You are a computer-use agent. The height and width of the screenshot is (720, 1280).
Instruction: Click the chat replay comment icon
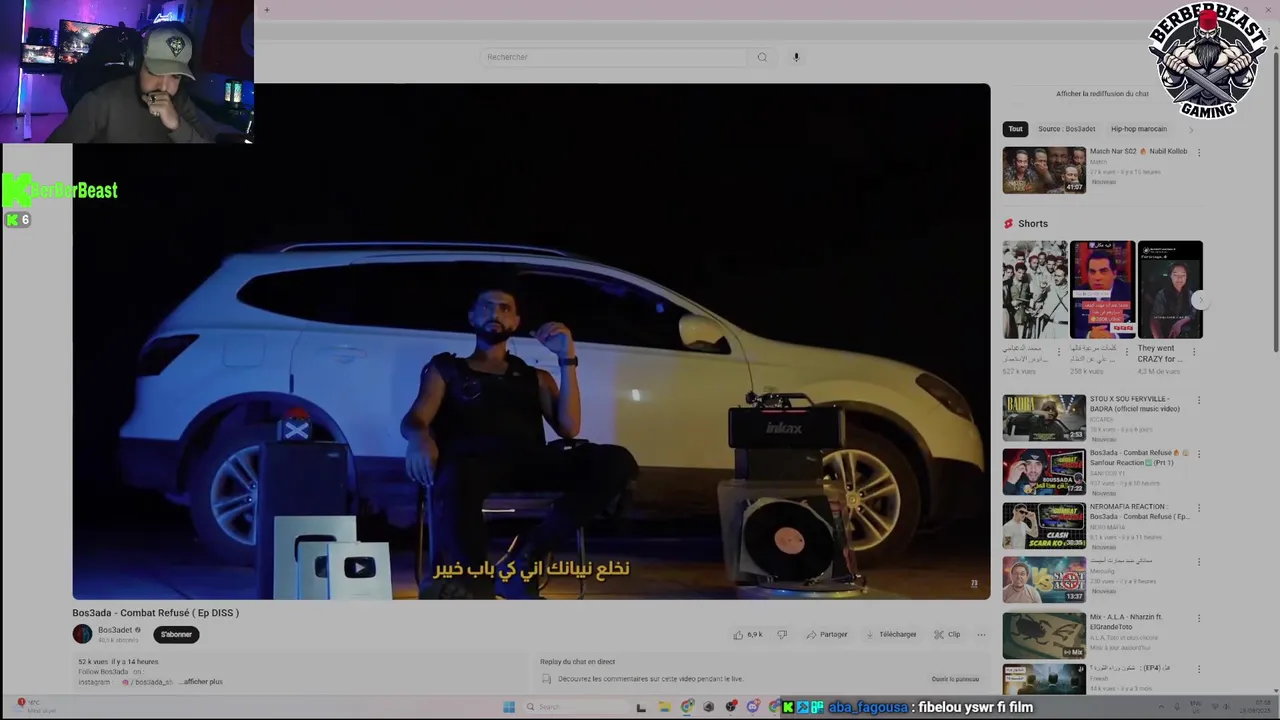point(546,679)
